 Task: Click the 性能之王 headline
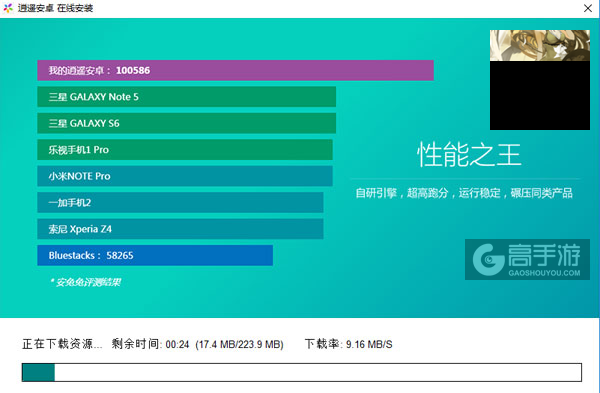click(x=469, y=155)
